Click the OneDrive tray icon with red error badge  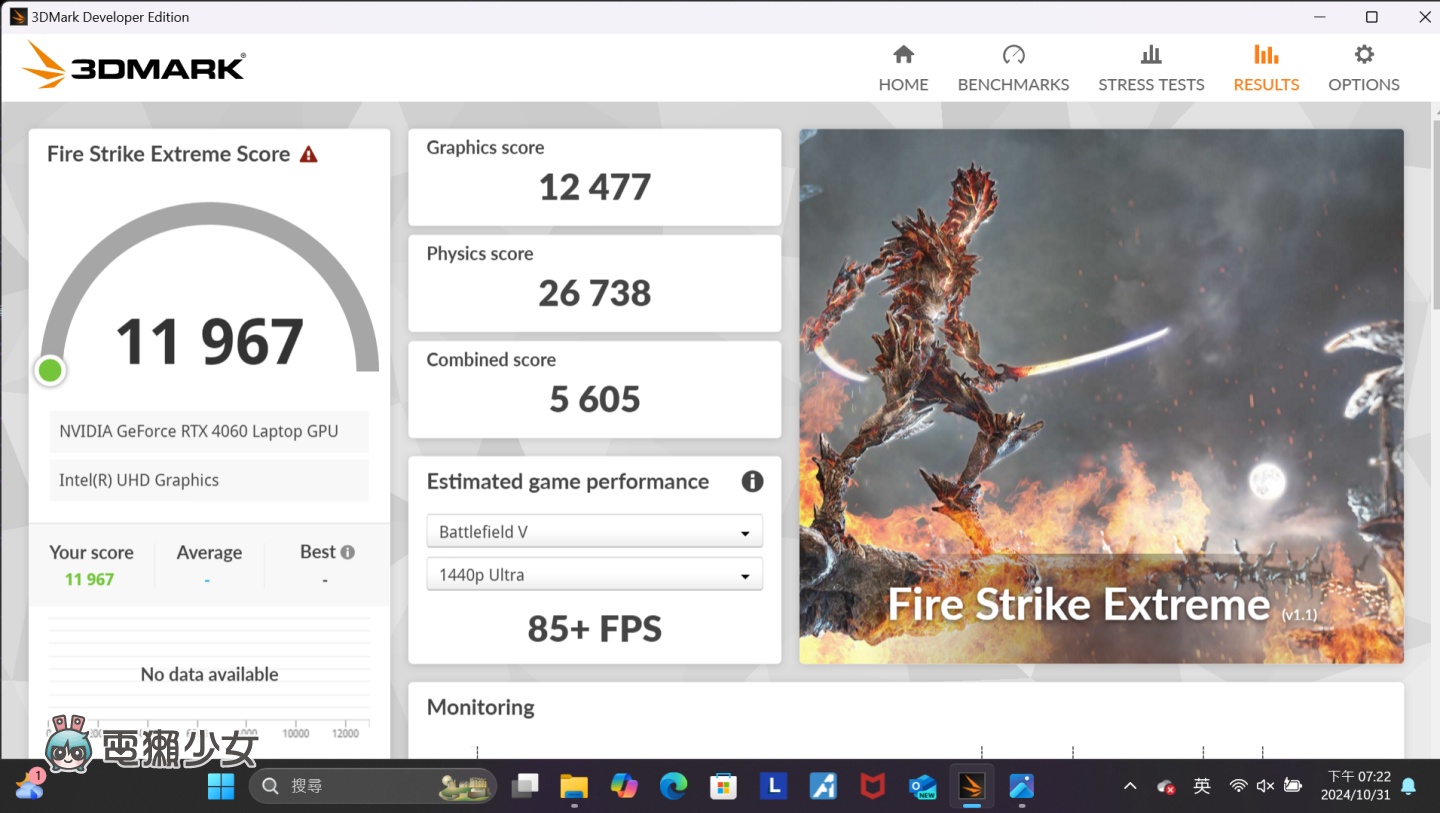point(1166,786)
